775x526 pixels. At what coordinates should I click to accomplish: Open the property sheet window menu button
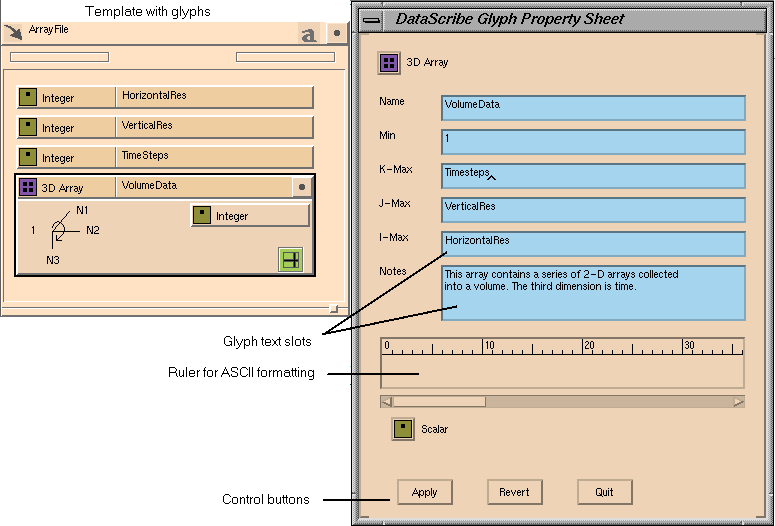[371, 19]
